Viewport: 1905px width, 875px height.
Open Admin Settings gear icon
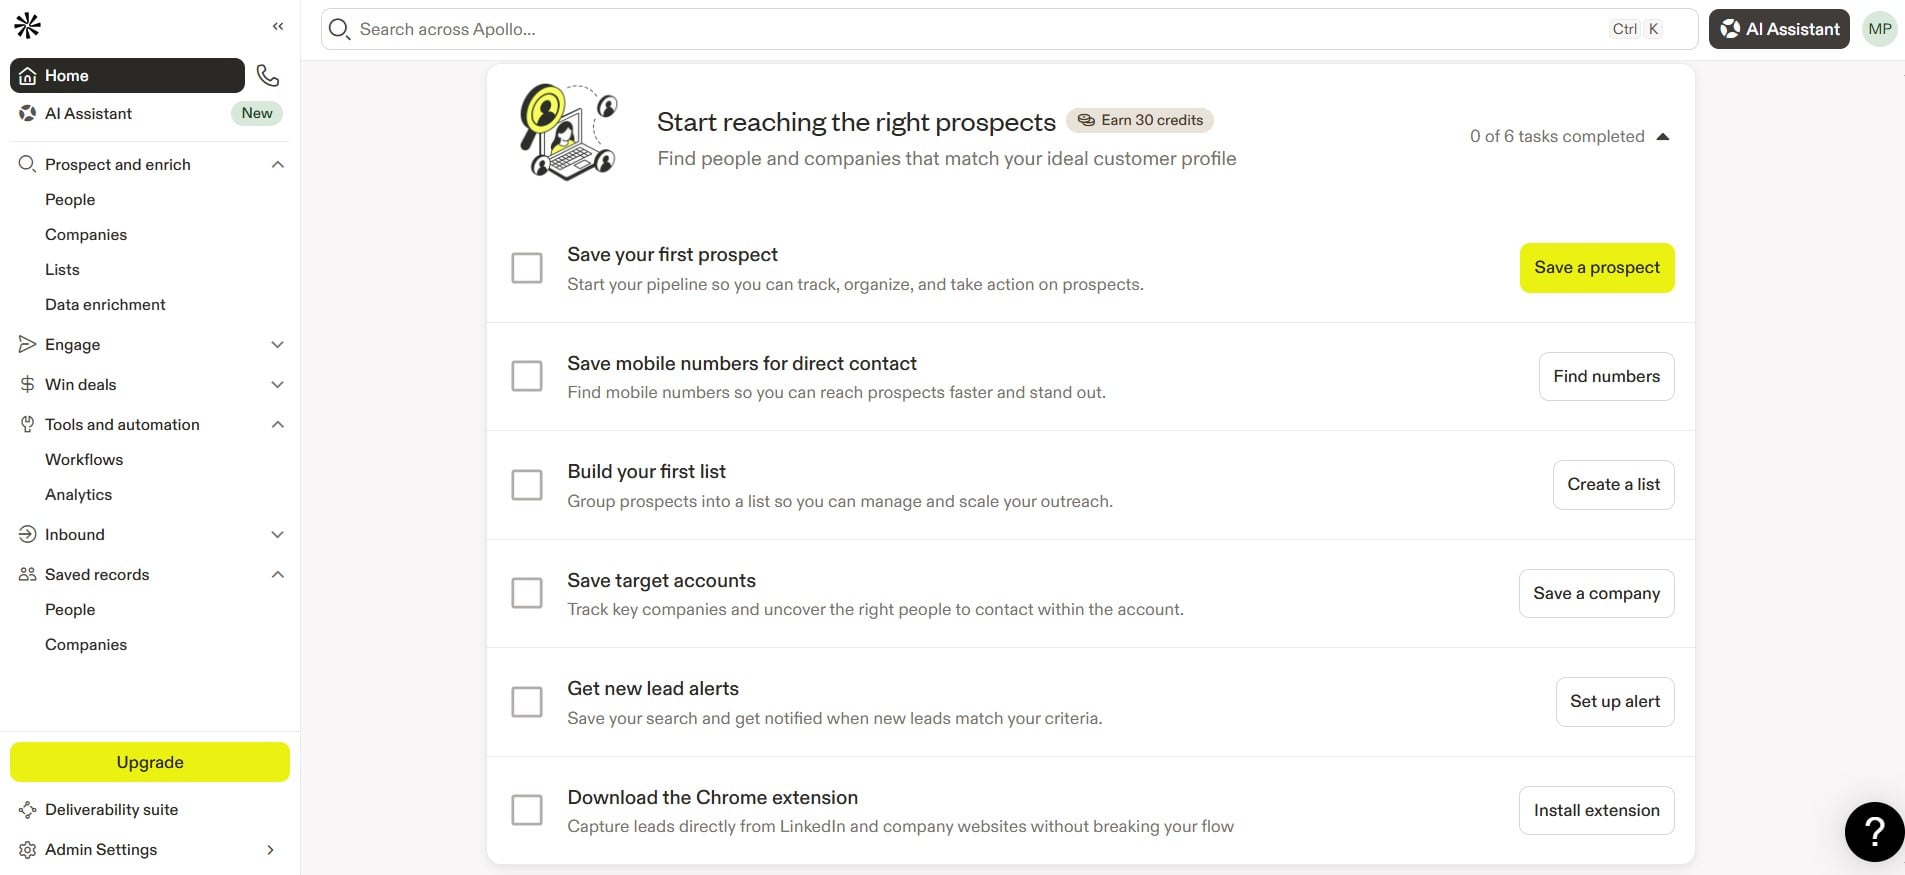click(28, 850)
